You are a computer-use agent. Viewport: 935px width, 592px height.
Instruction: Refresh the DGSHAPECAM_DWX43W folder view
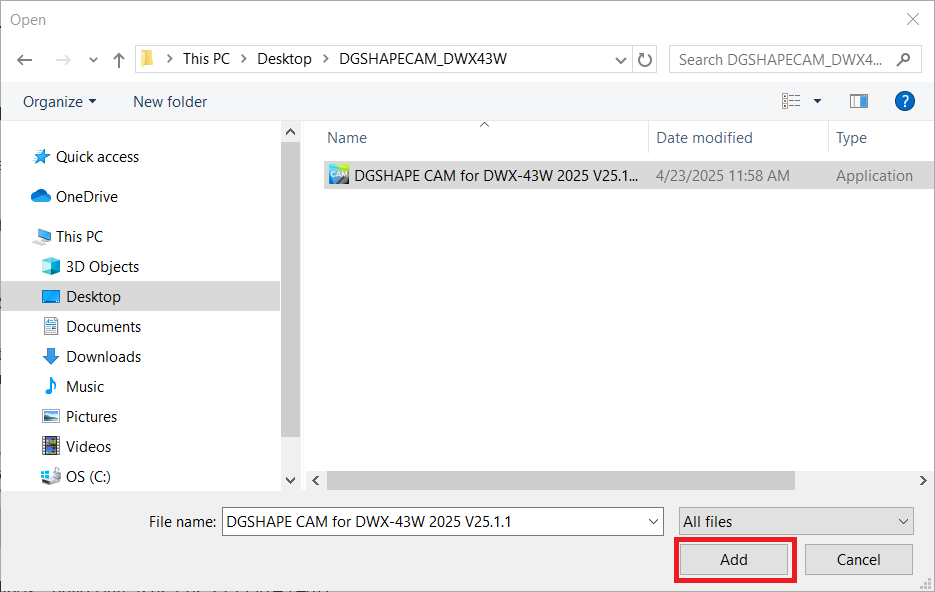(x=645, y=60)
